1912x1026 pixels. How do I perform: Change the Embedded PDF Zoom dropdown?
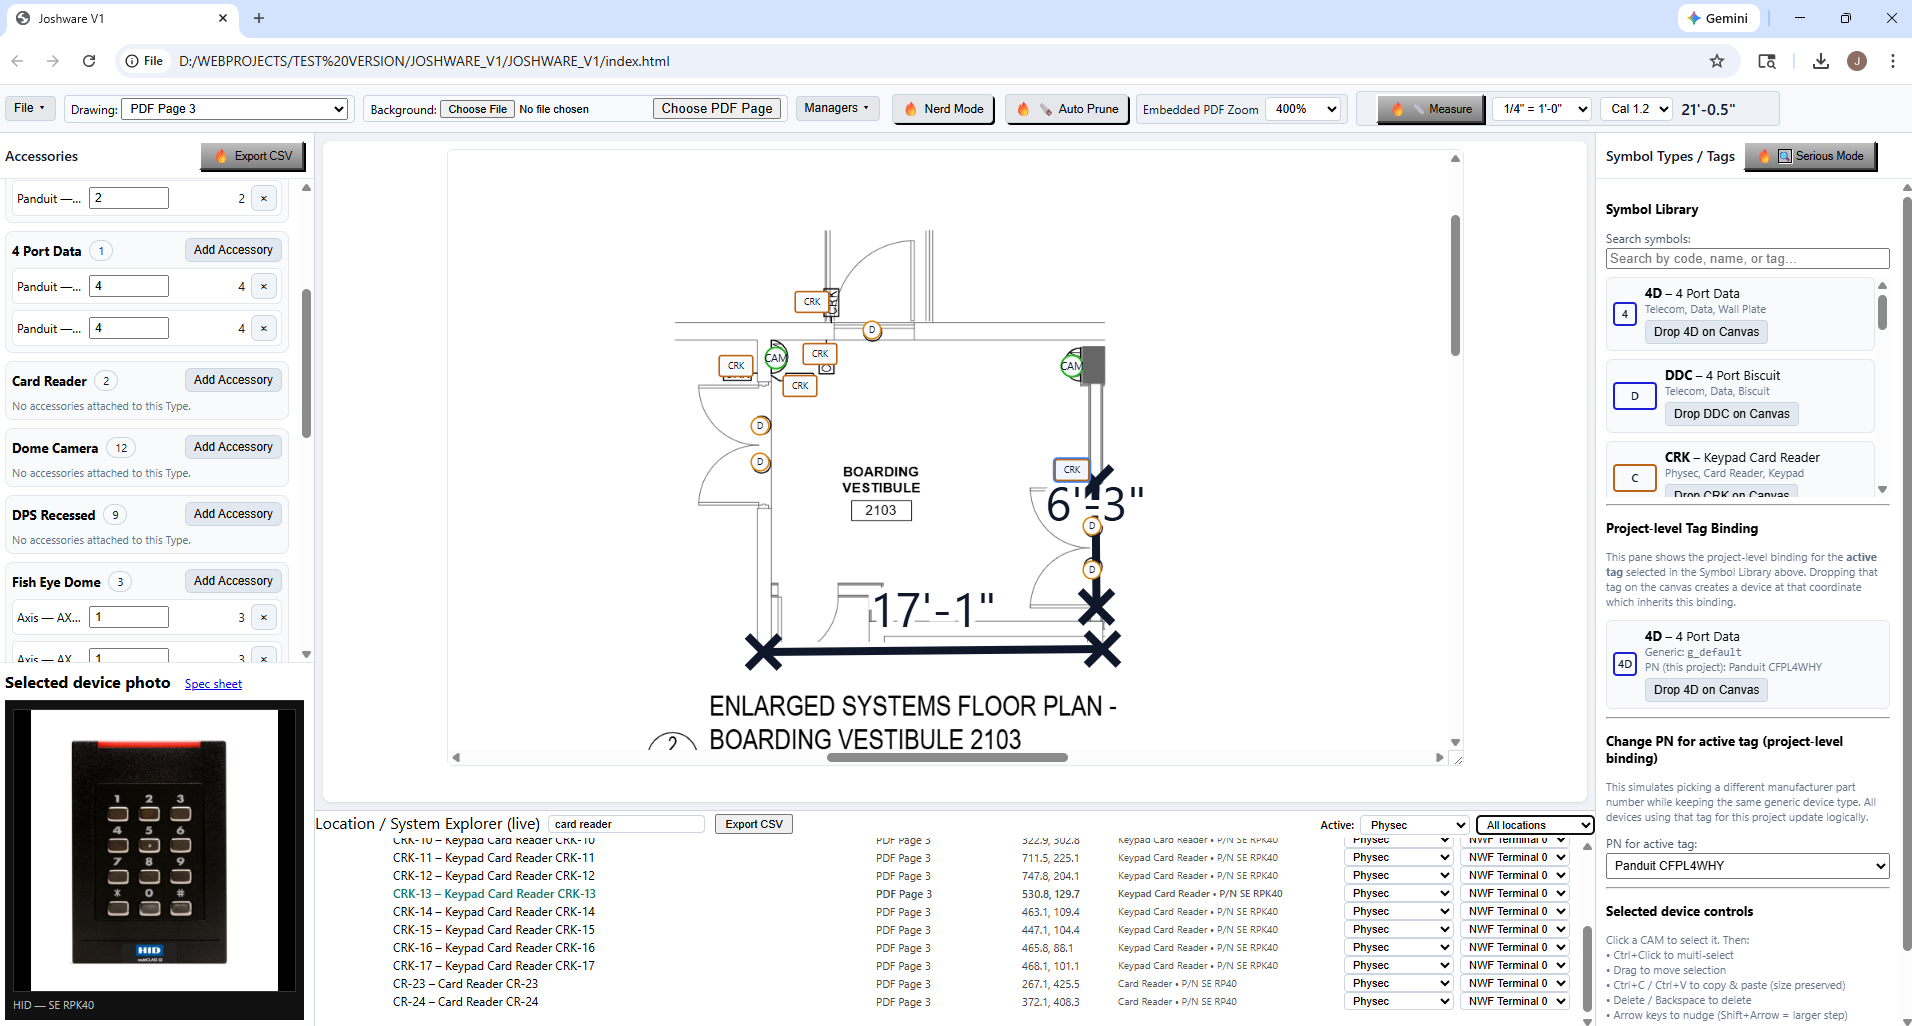pos(1303,108)
